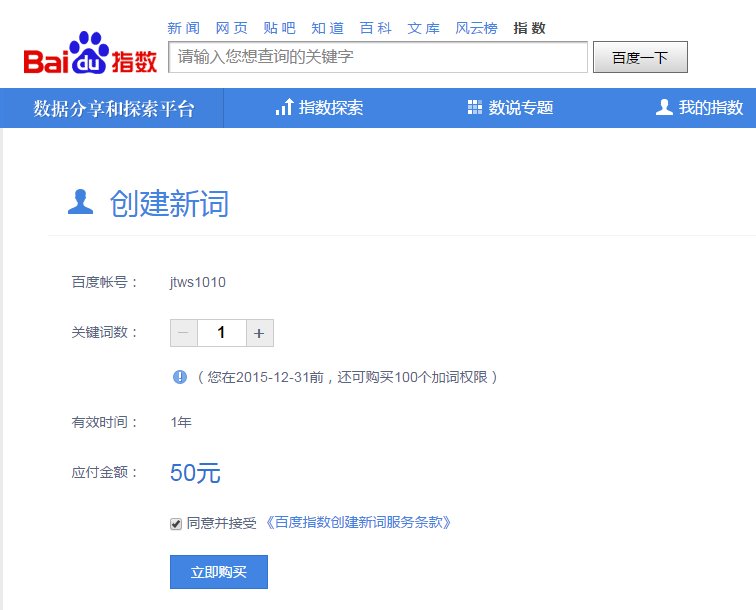Open the 百科 top link
756x610 pixels.
tap(376, 28)
